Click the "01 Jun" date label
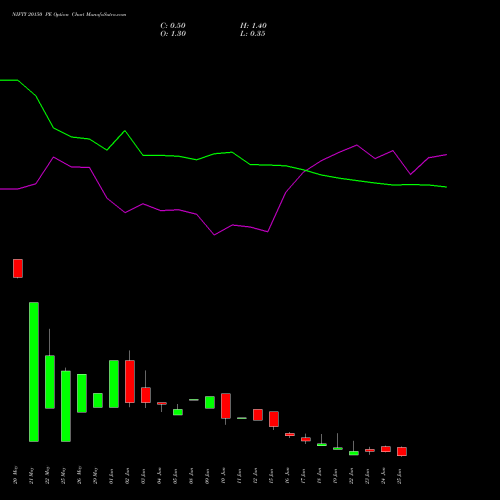Viewport: 500px width, 500px height. pos(111,476)
